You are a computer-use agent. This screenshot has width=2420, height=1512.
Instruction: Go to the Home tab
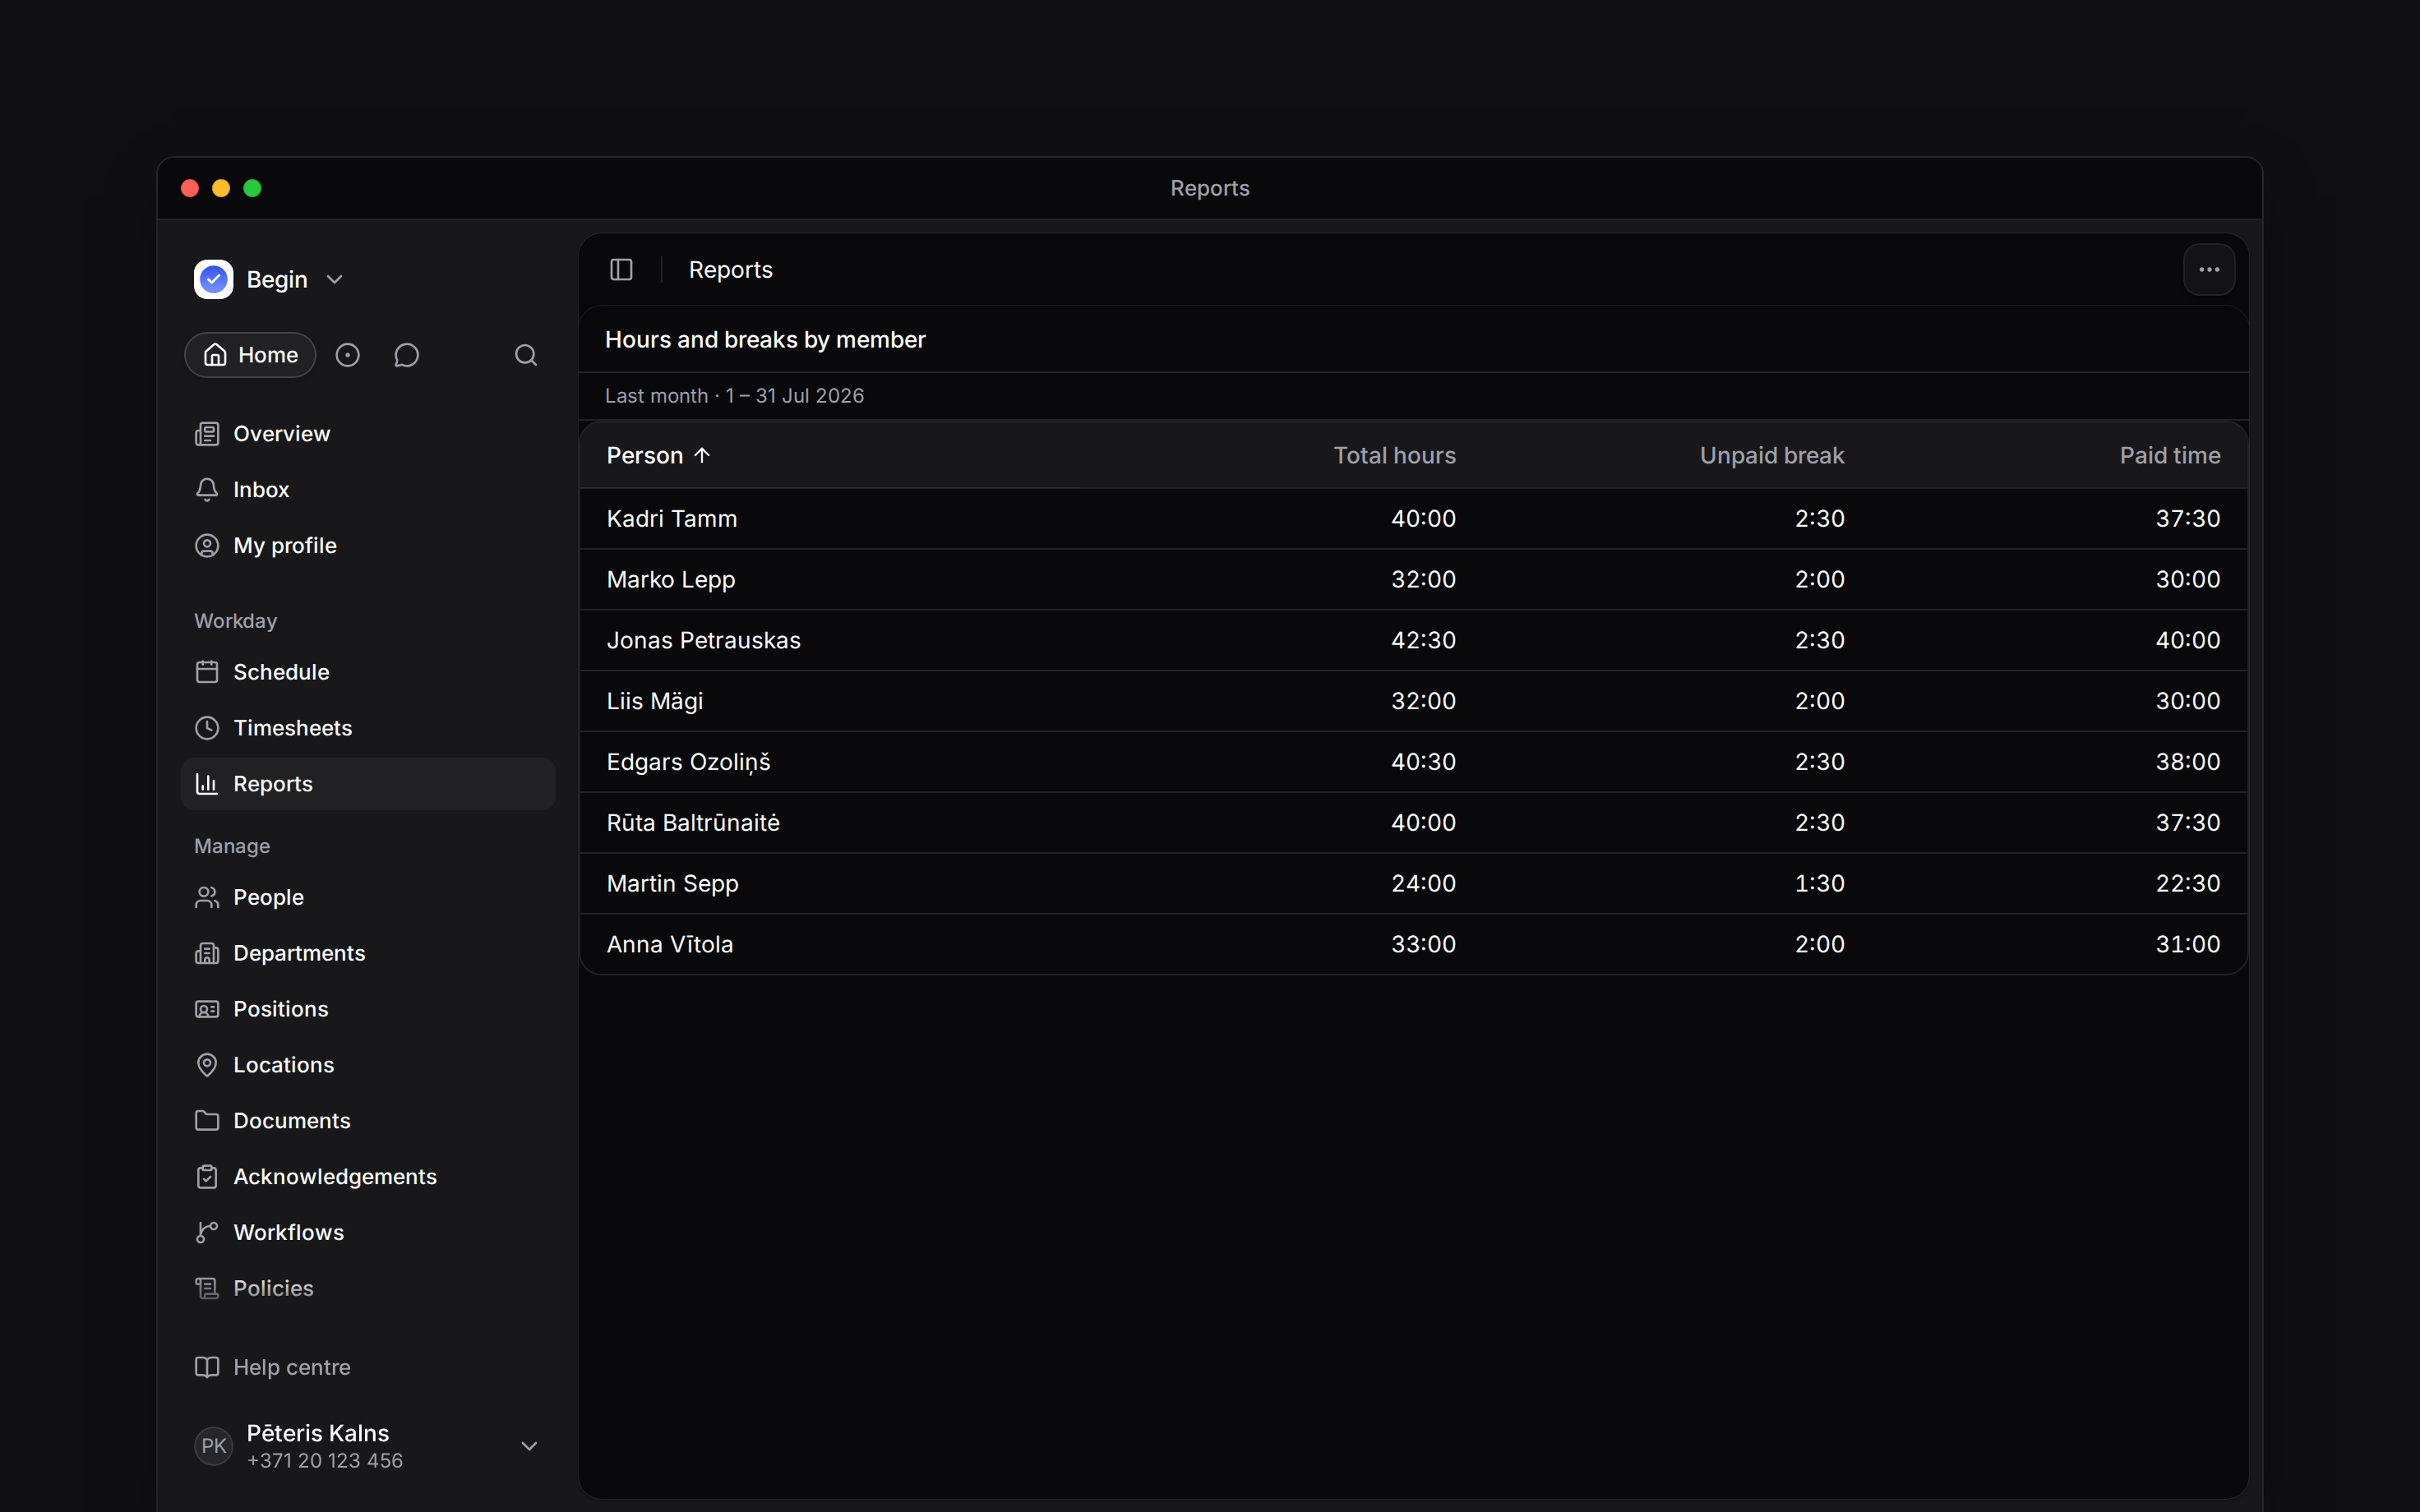(x=250, y=355)
